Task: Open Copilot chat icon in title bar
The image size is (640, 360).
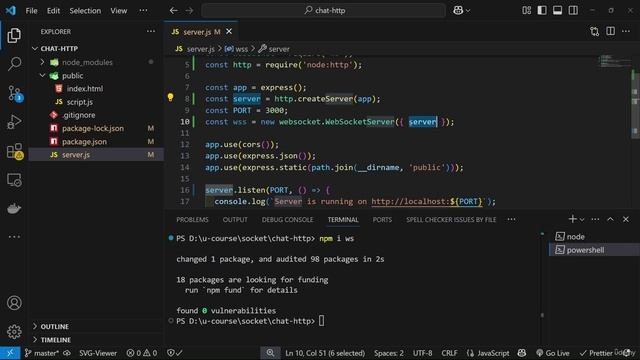Action: [x=458, y=11]
